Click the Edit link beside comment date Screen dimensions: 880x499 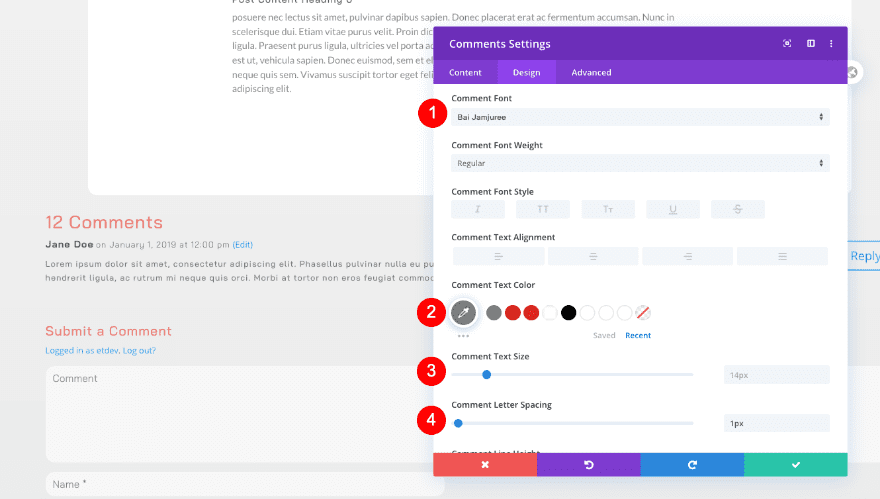(242, 245)
